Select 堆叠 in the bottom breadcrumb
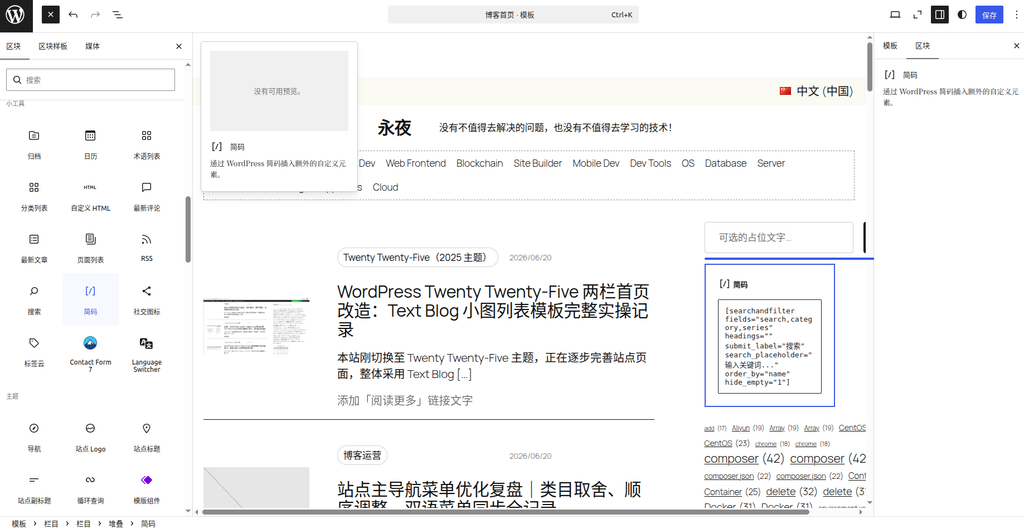 [x=116, y=523]
